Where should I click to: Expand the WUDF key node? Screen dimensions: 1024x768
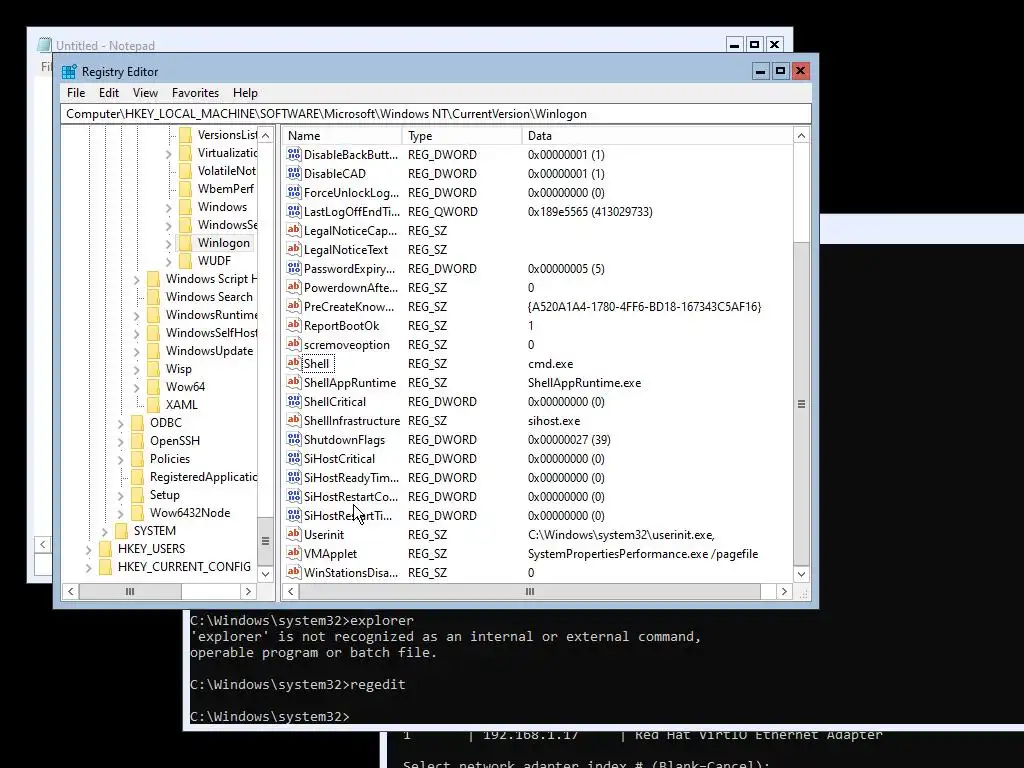(168, 262)
